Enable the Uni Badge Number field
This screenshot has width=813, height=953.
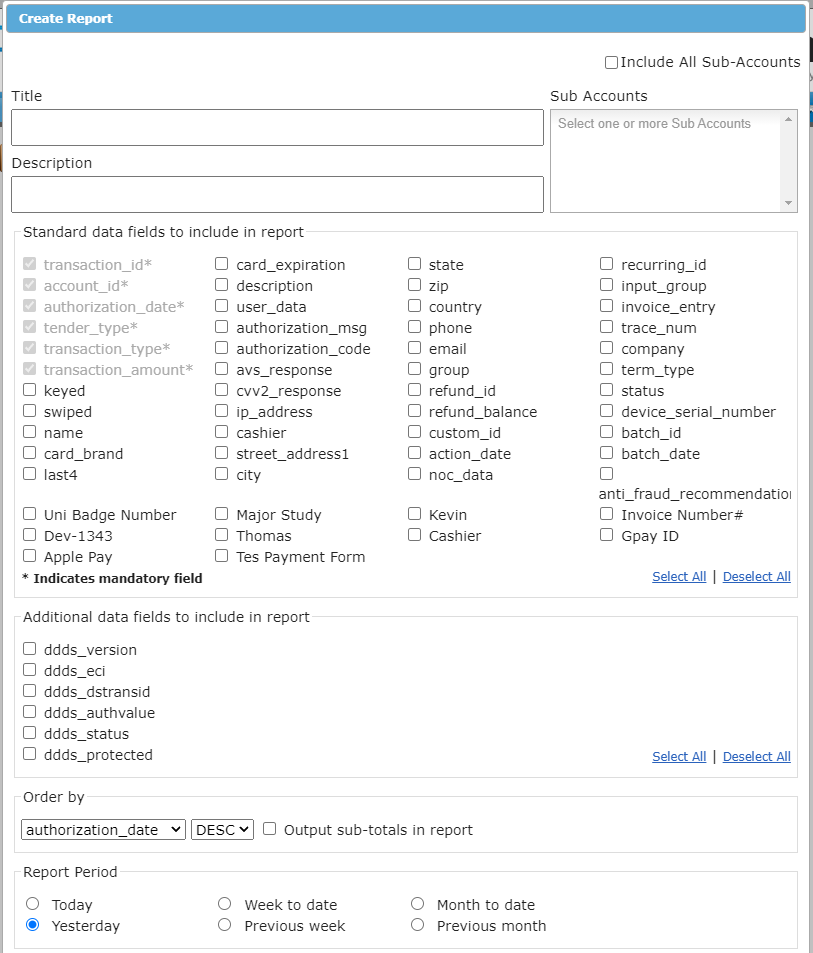coord(29,514)
